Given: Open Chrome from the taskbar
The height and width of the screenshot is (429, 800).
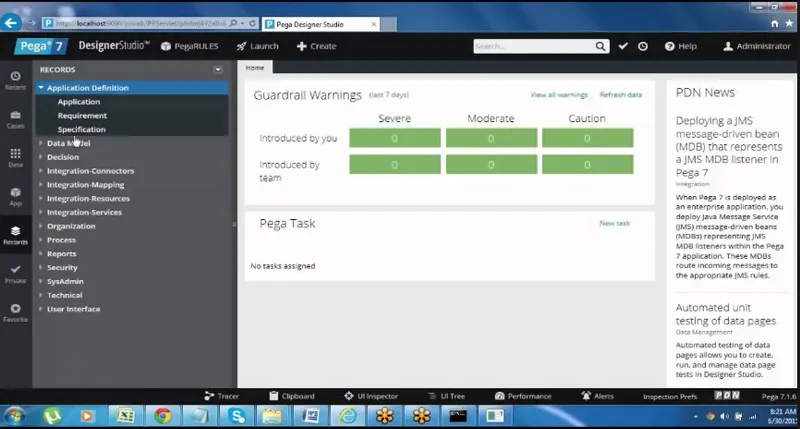Looking at the screenshot, I should (163, 416).
